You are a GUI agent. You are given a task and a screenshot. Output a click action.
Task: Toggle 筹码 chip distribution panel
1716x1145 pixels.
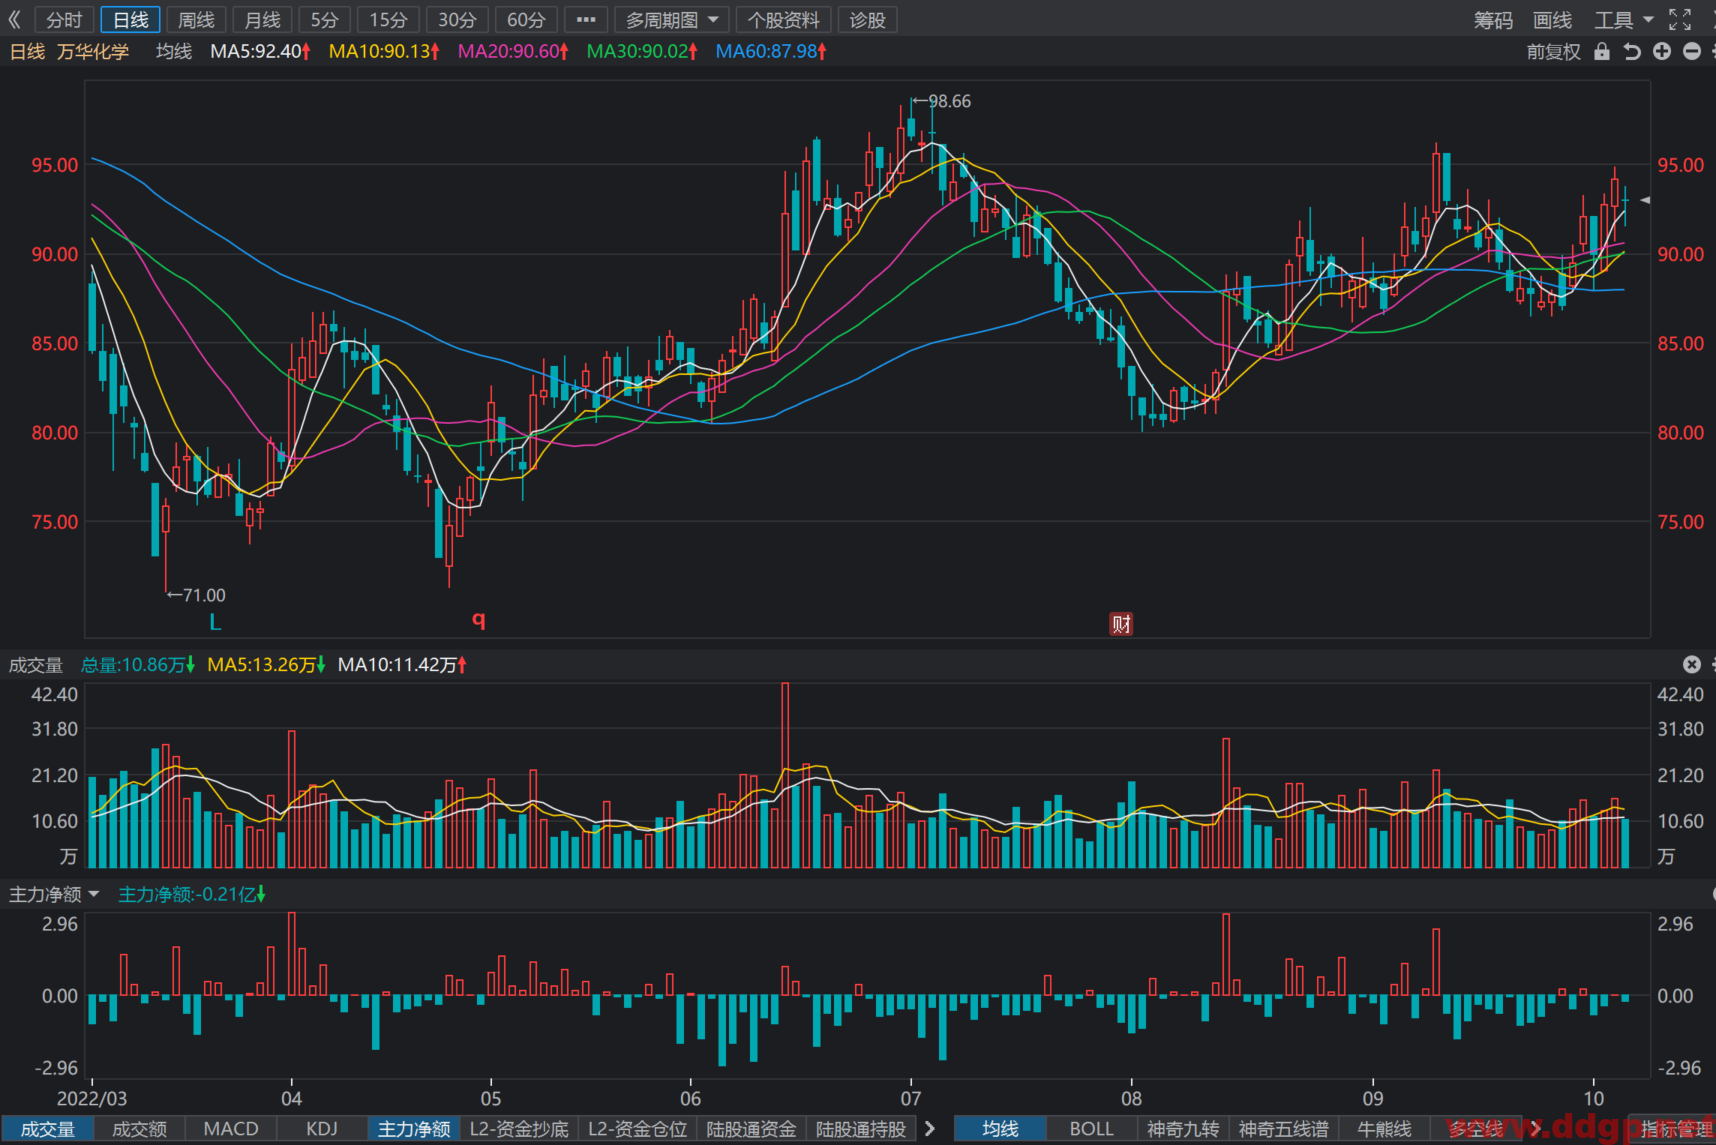point(1493,20)
